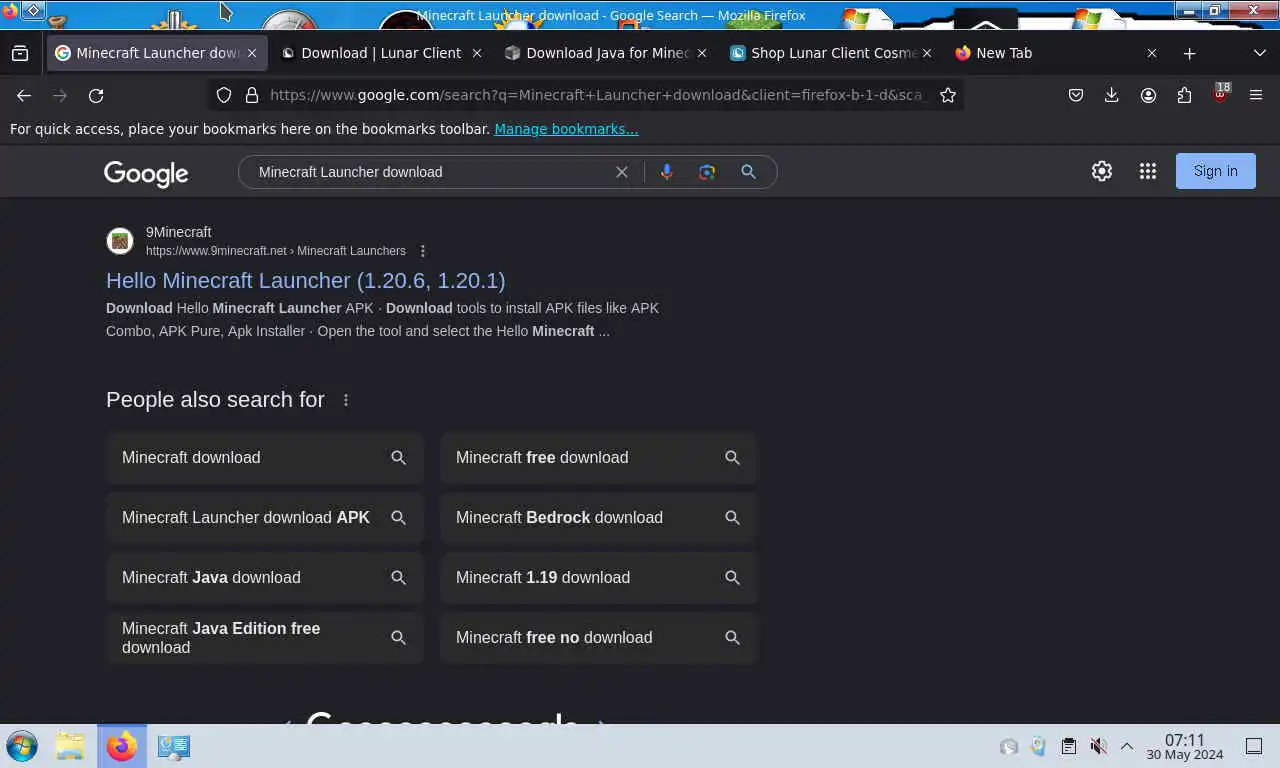Open the Firefox hamburger application menu

[x=1256, y=95]
